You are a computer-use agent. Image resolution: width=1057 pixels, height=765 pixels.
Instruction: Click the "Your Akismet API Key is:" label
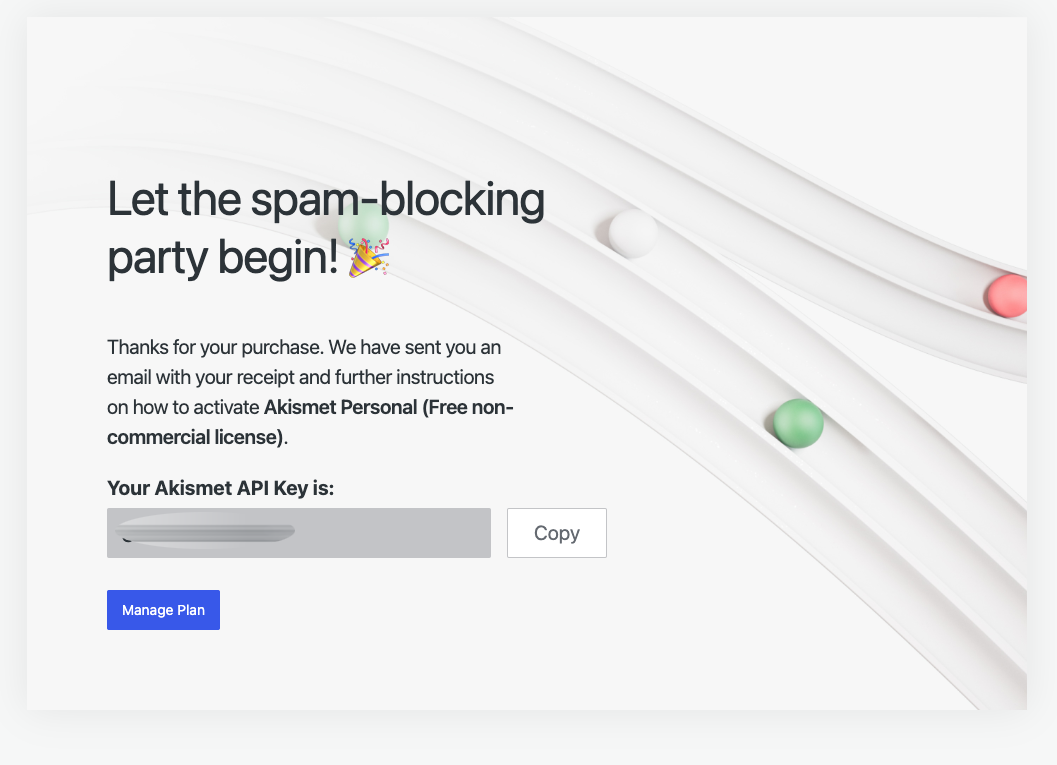[220, 488]
